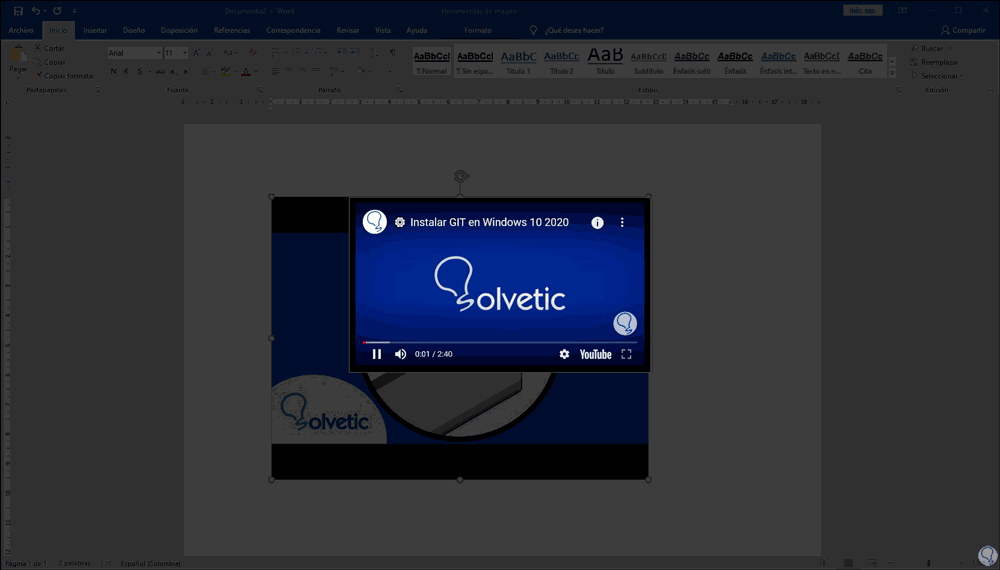This screenshot has width=1000, height=570.
Task: Switch to the Correspondencia ribbon tab
Action: click(x=293, y=30)
